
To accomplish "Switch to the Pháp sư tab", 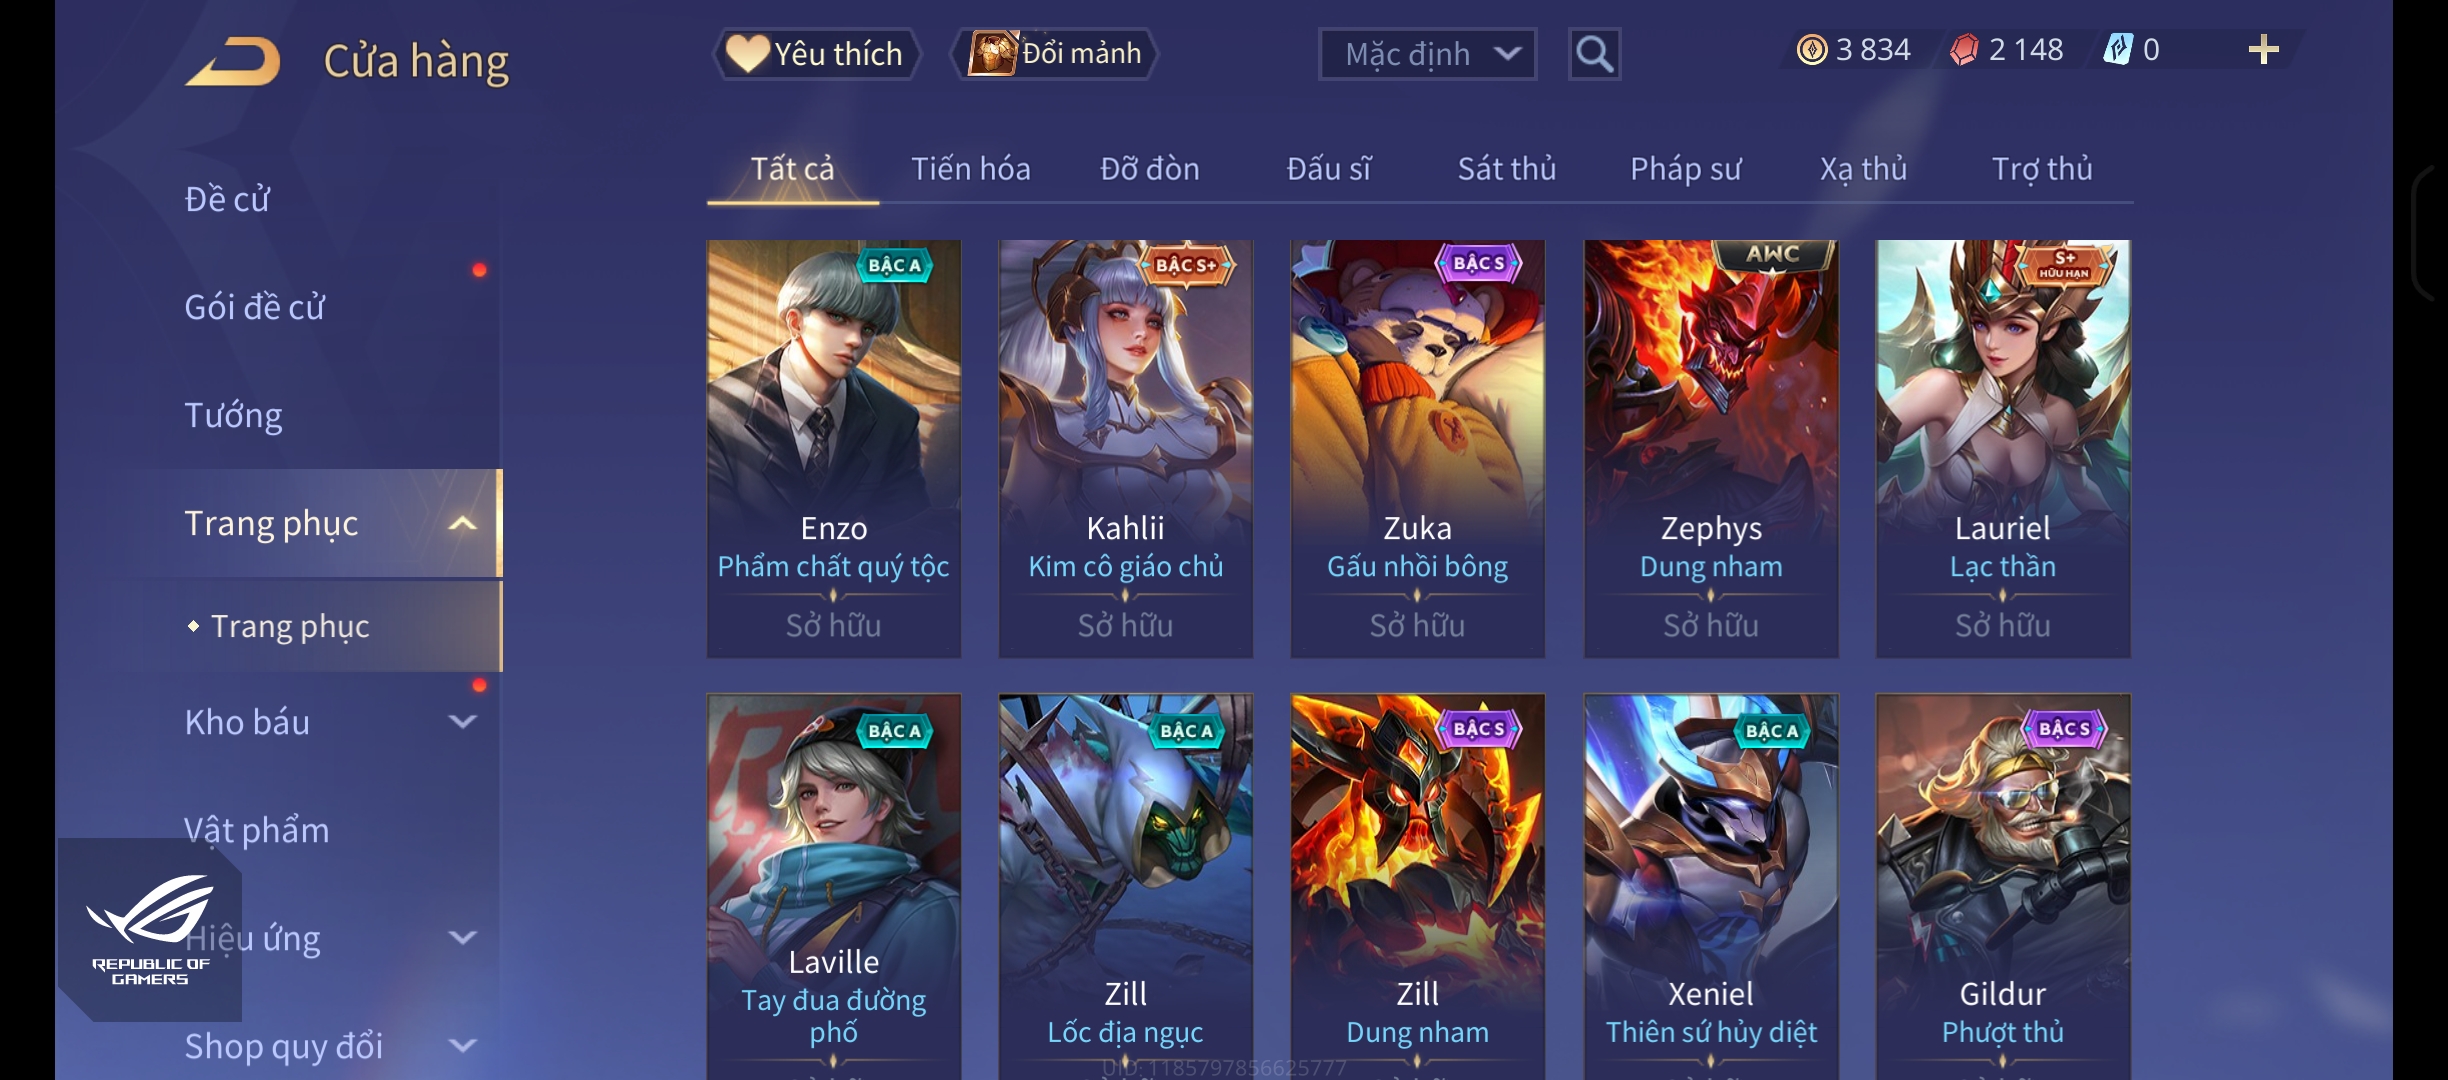I will [x=1685, y=168].
